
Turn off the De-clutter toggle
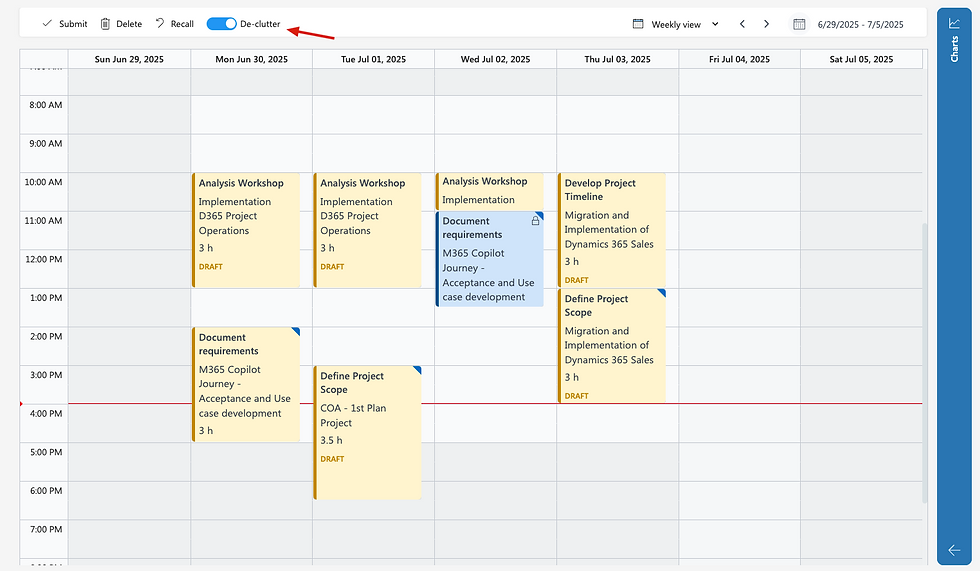(x=222, y=24)
